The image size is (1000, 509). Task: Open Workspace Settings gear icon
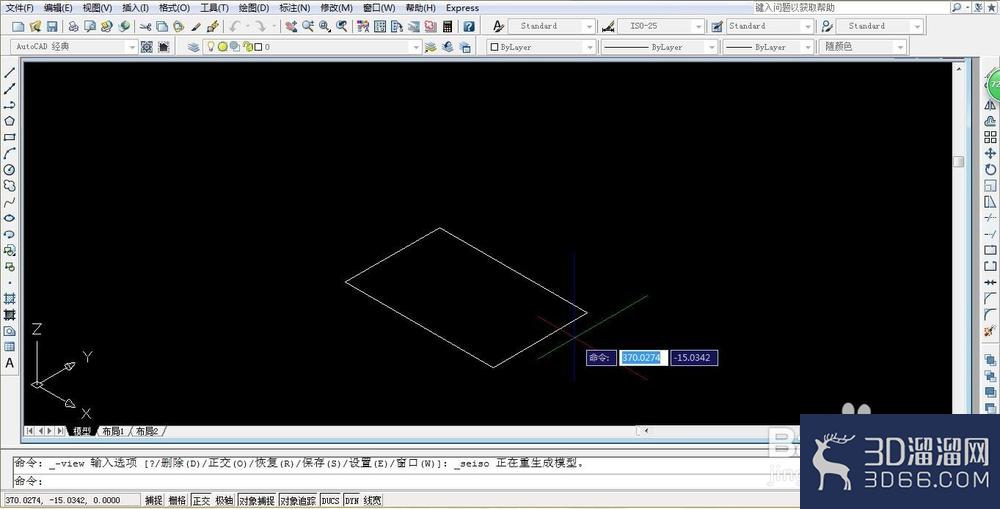[147, 47]
